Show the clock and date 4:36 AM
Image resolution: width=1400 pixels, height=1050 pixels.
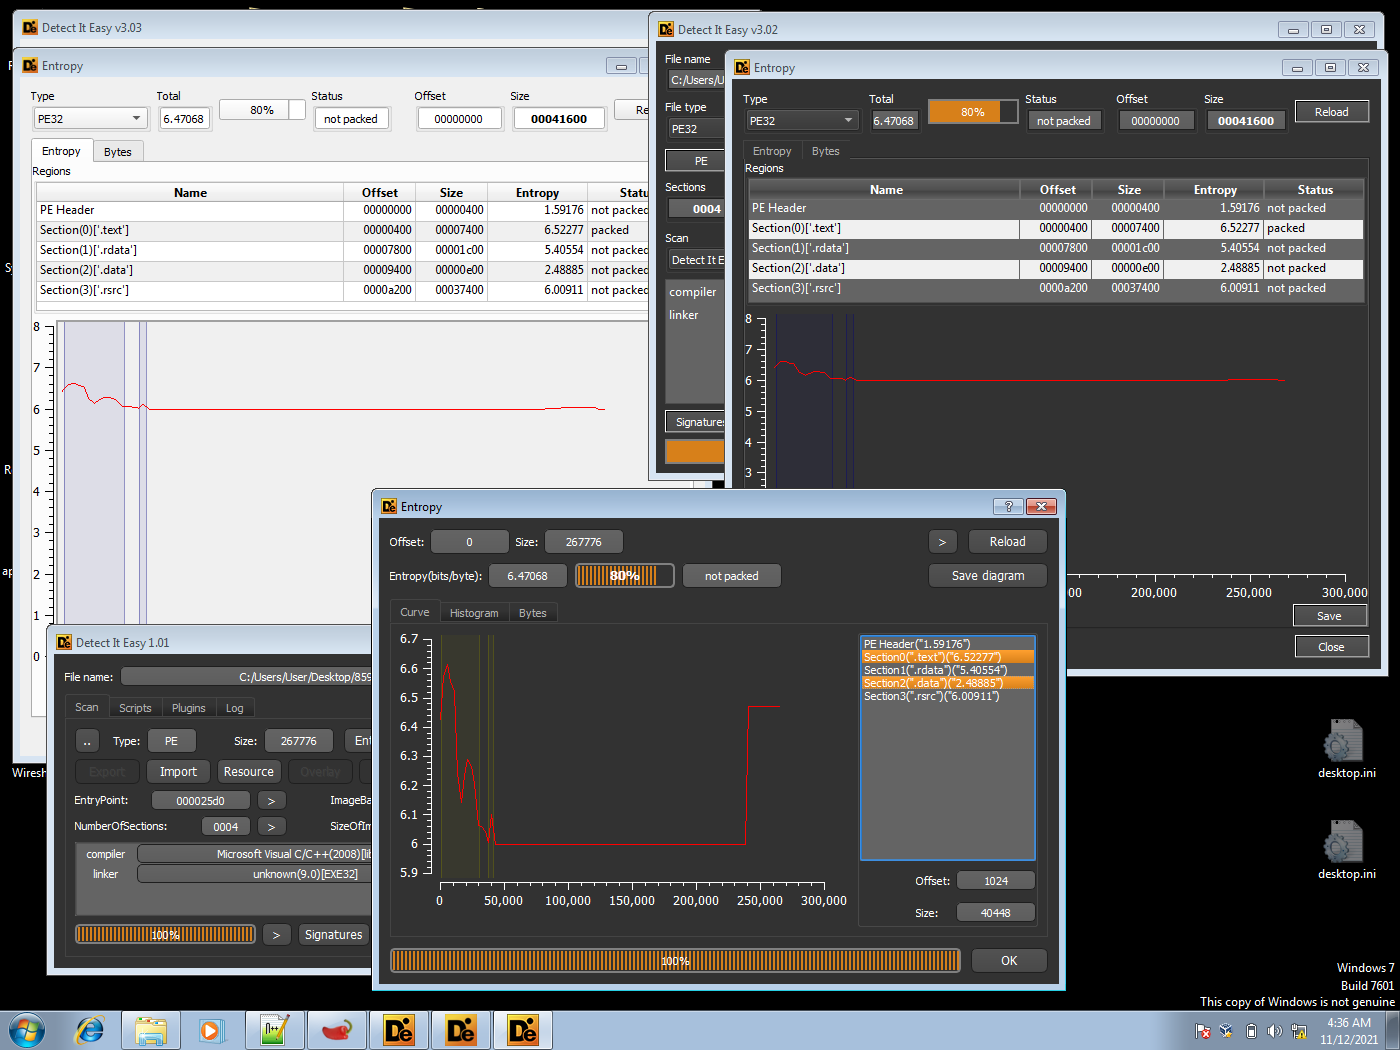point(1349,1031)
